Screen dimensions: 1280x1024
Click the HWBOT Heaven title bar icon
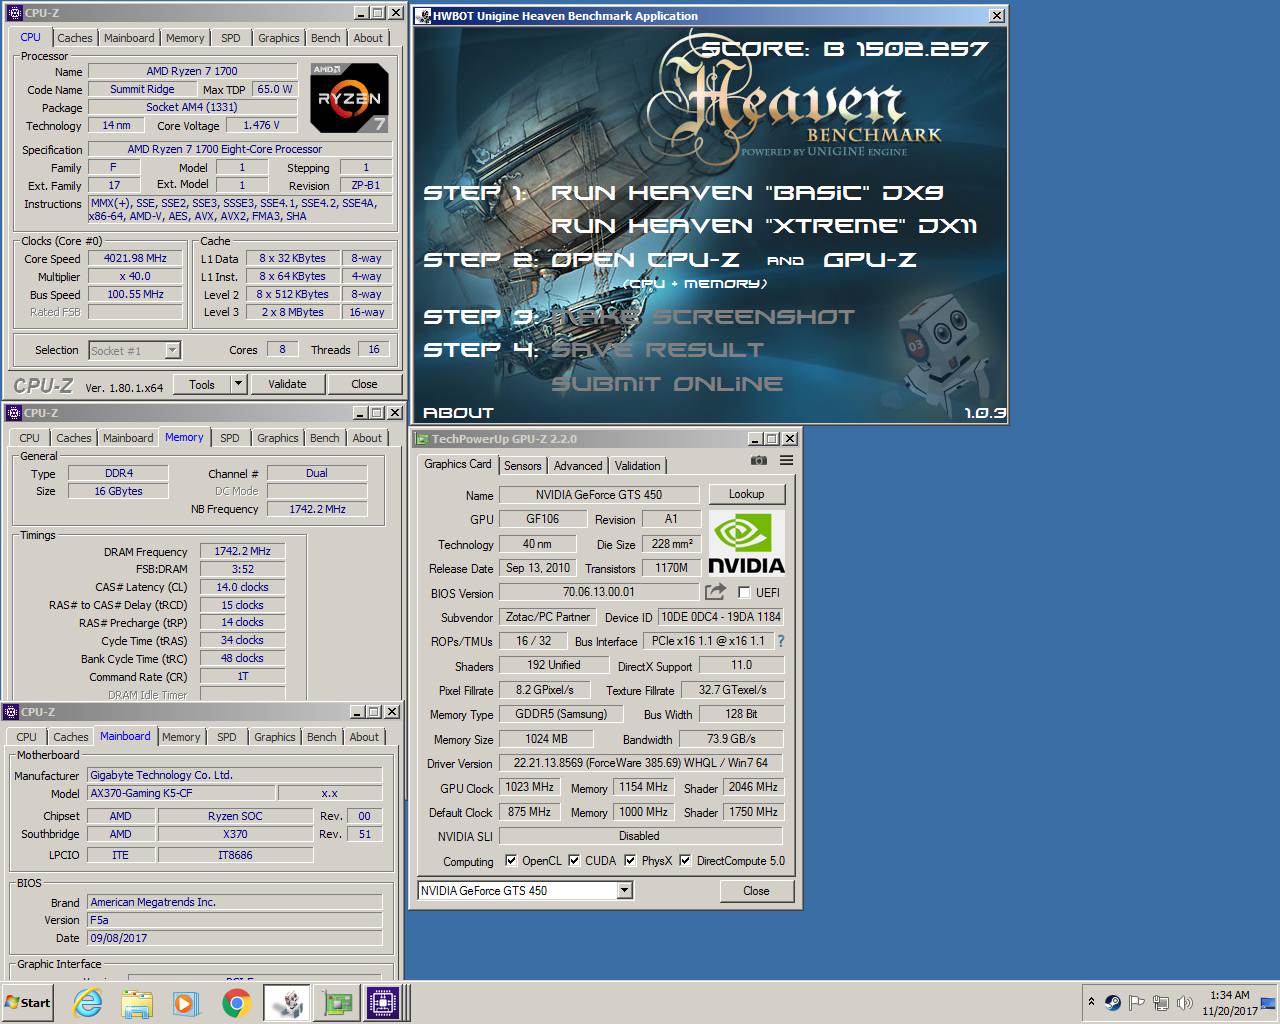tap(422, 16)
